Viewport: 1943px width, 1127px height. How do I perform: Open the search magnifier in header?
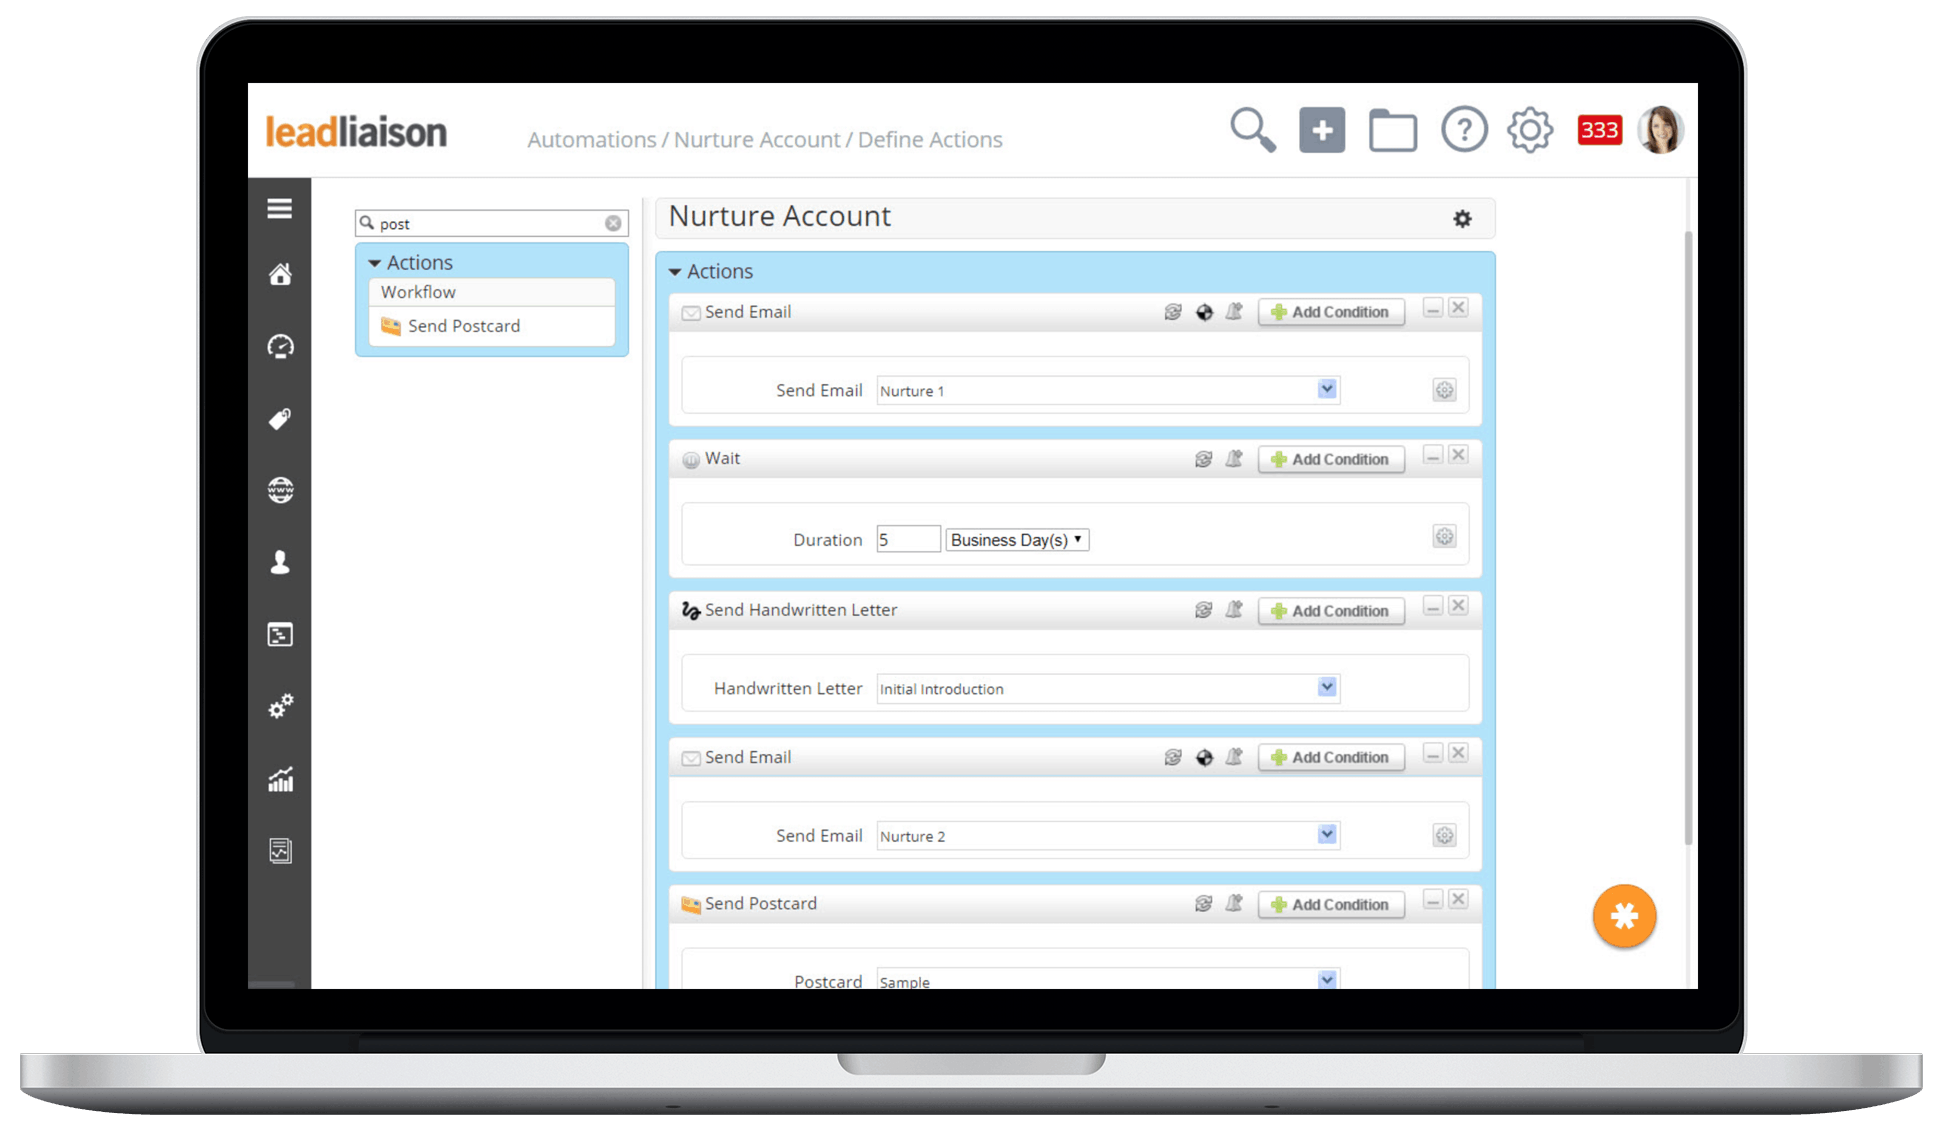[x=1252, y=130]
